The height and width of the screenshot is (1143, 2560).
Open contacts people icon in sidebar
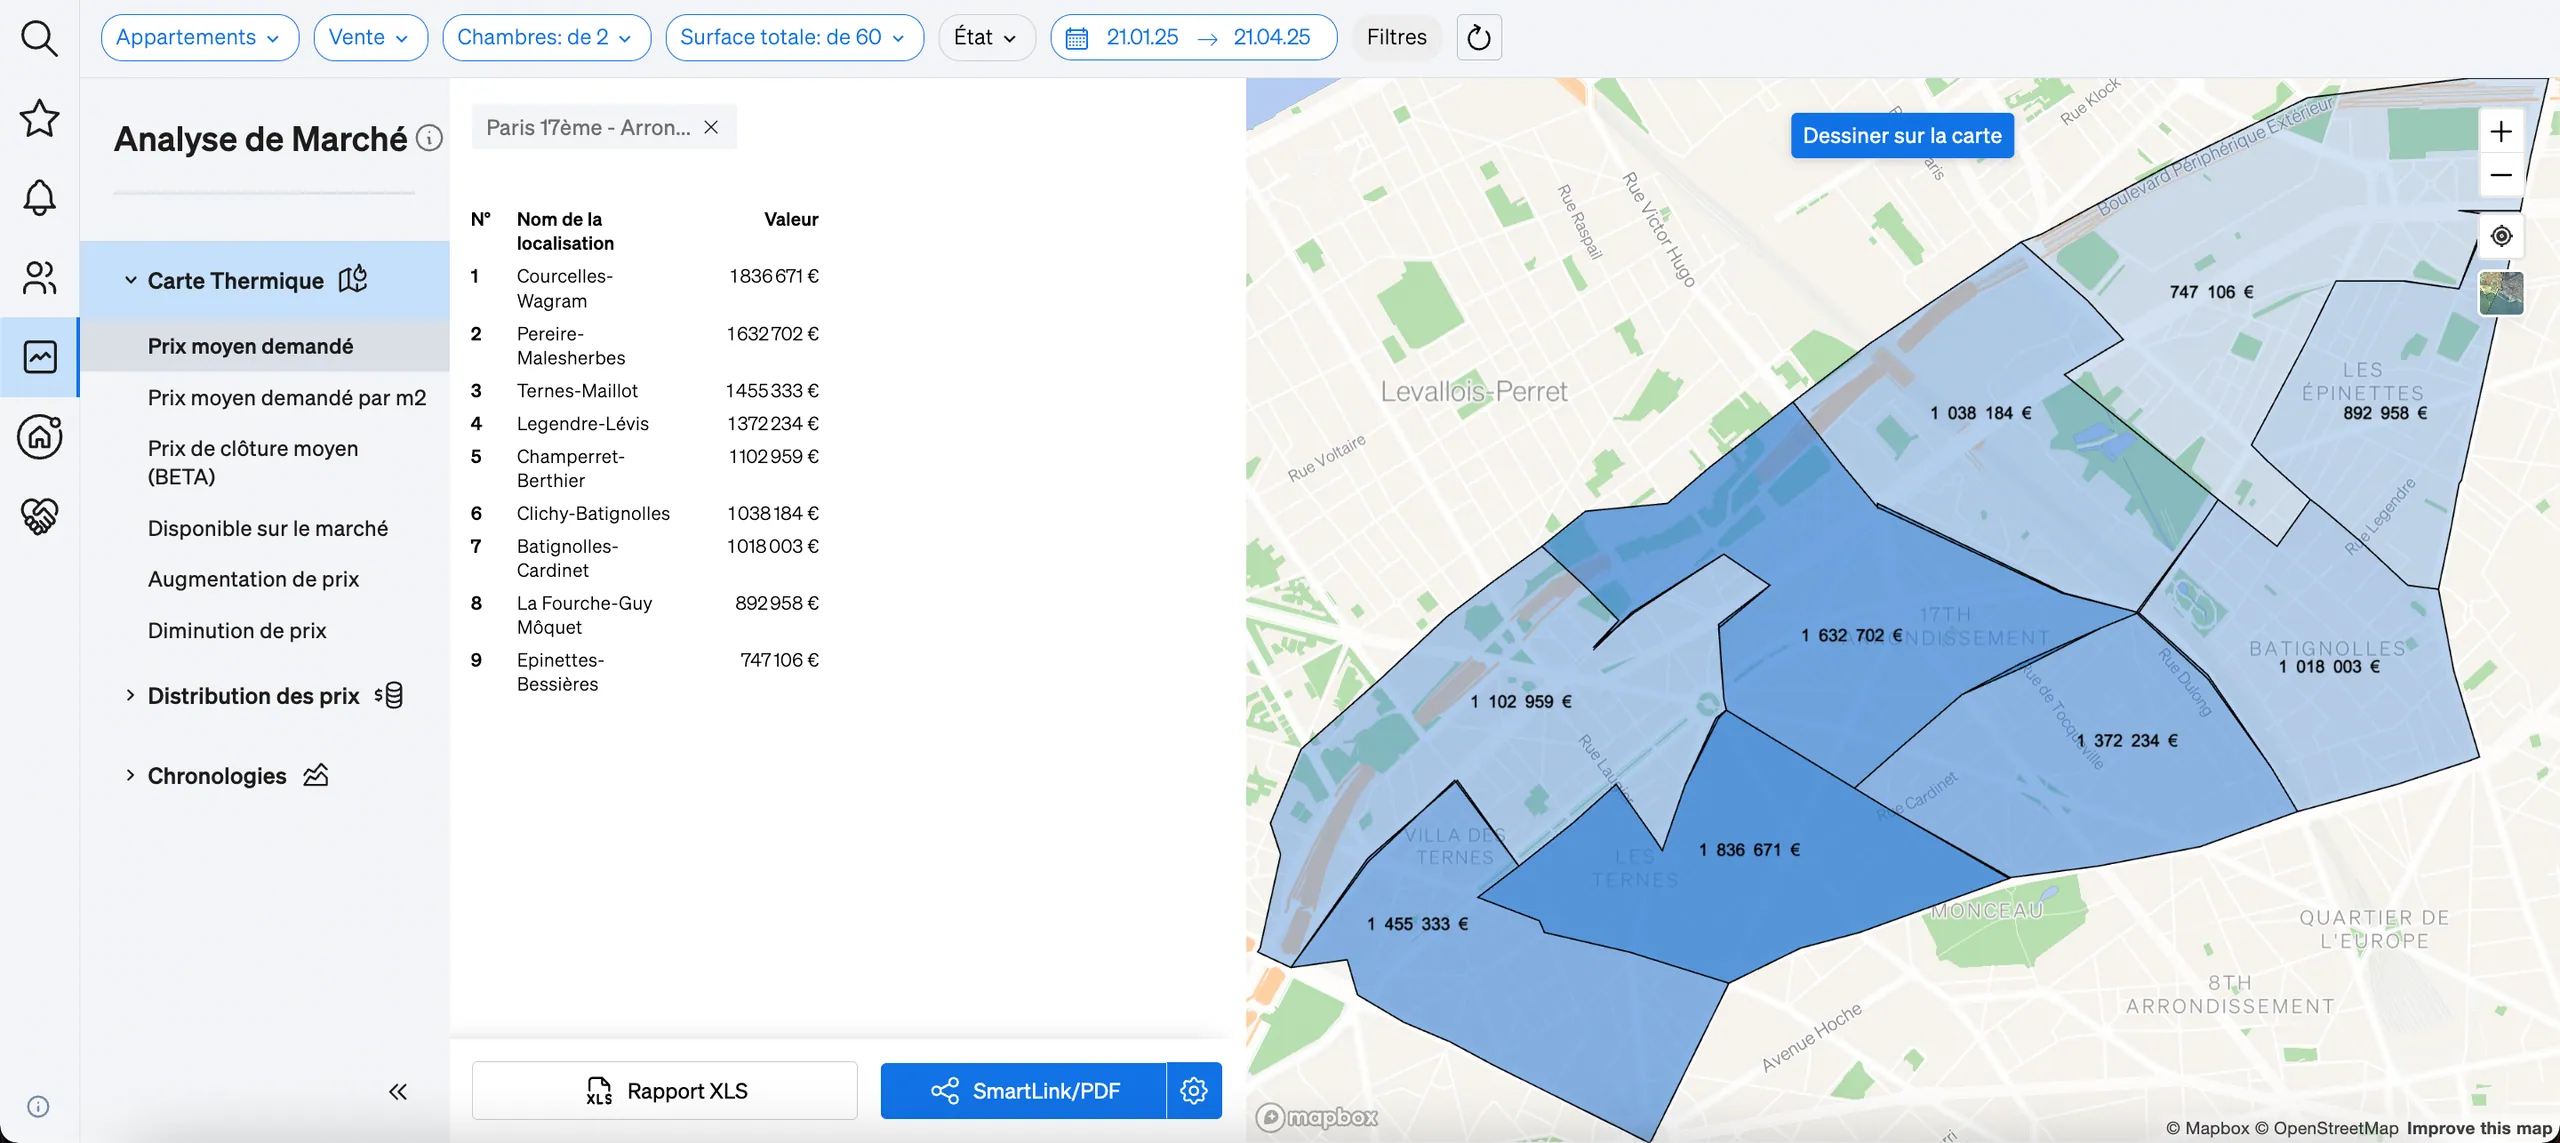(x=39, y=277)
